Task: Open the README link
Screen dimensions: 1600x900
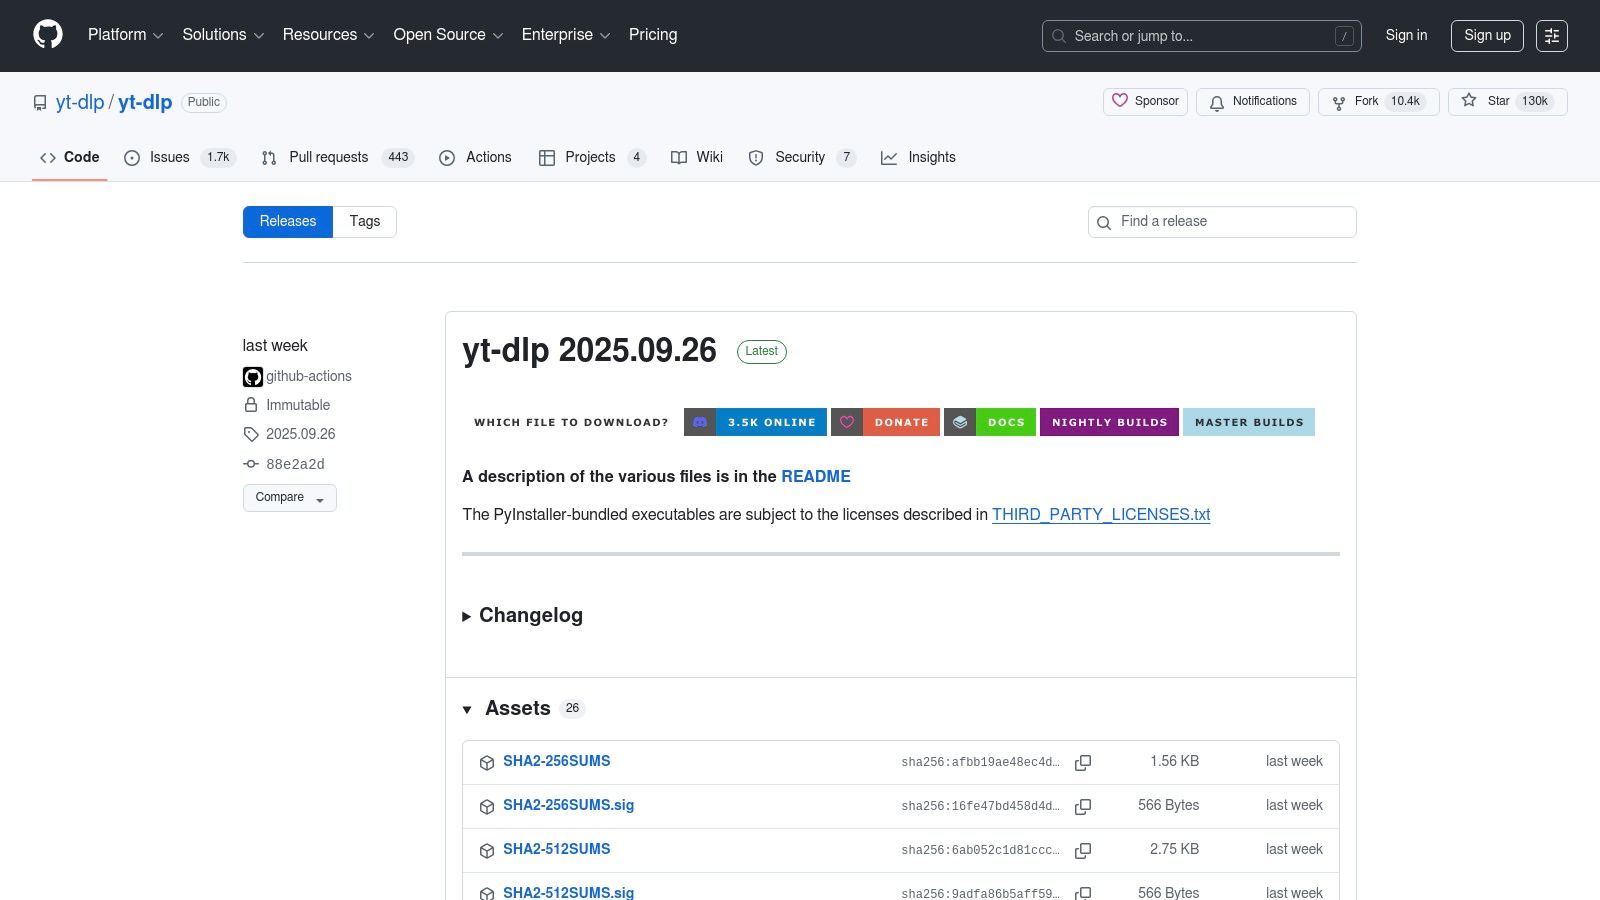Action: [x=816, y=477]
